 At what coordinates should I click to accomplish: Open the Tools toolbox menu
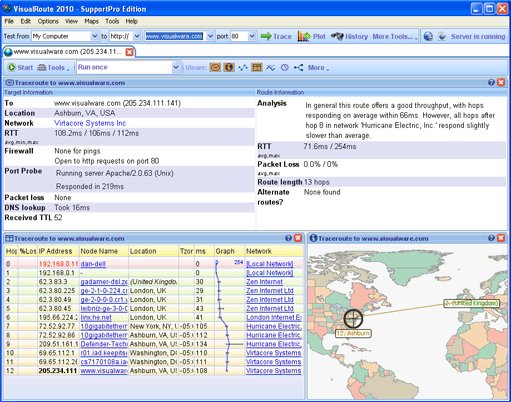coord(53,68)
